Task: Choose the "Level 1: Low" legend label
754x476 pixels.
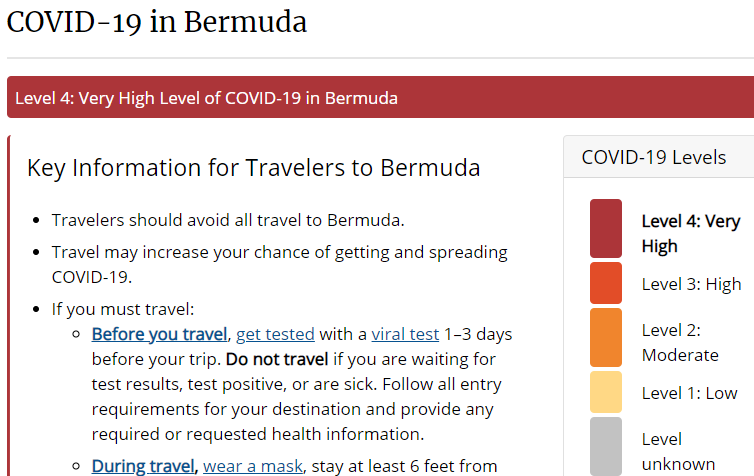Action: coord(689,393)
